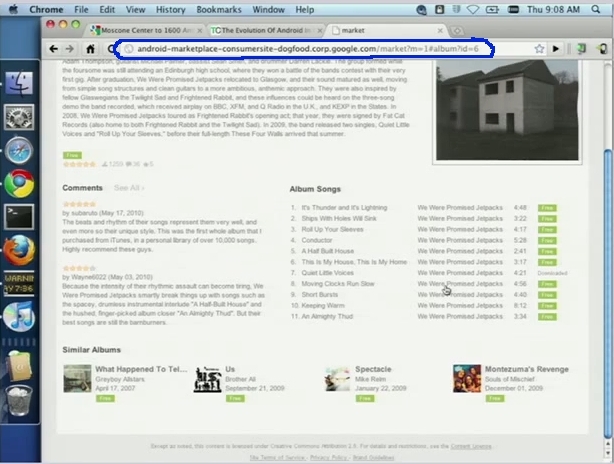Click the album's green Free button above Comments
The width and height of the screenshot is (614, 464).
point(72,155)
